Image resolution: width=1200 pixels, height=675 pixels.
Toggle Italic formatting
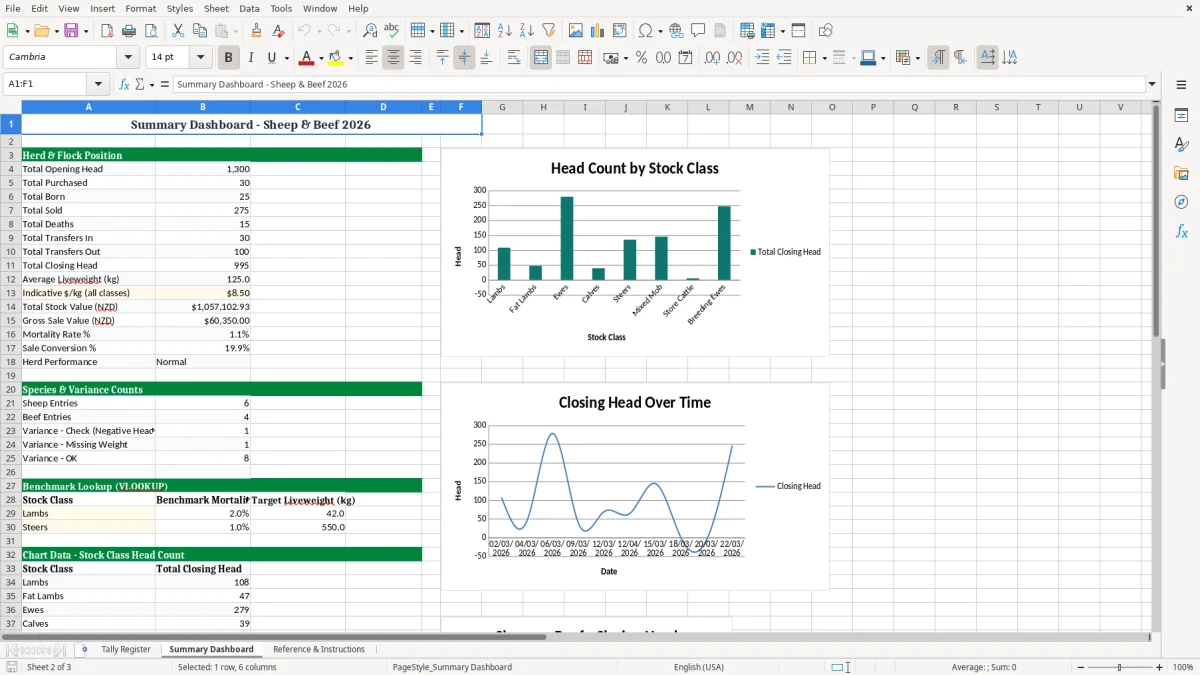point(251,58)
